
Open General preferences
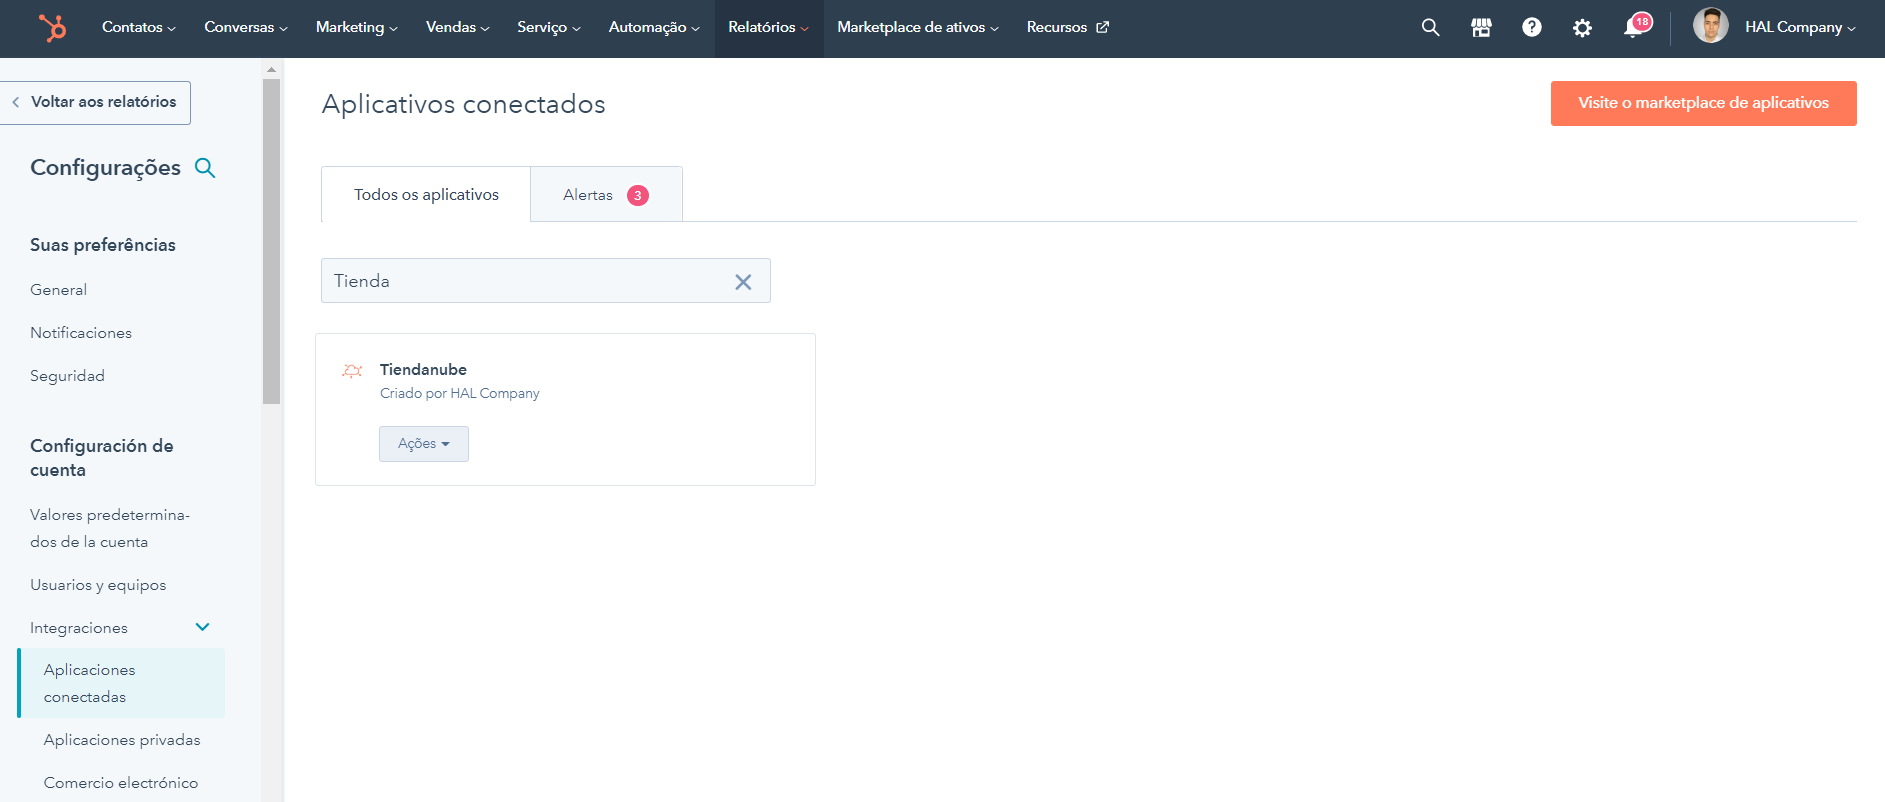click(58, 290)
